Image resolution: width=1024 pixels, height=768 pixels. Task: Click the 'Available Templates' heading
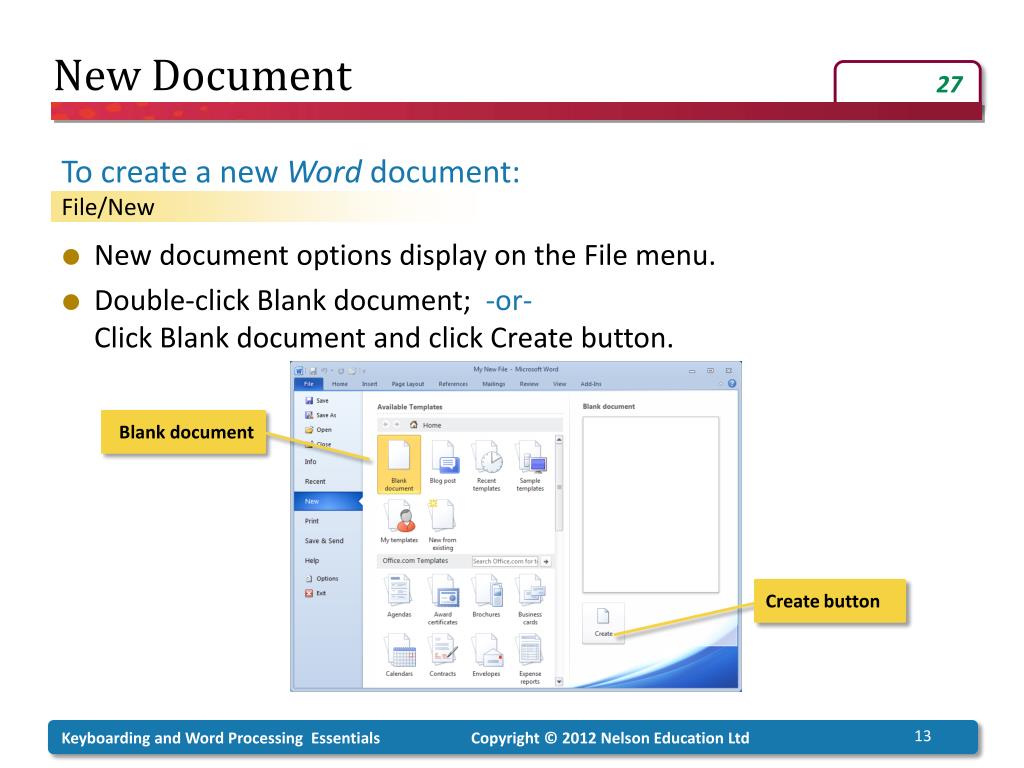coord(409,407)
